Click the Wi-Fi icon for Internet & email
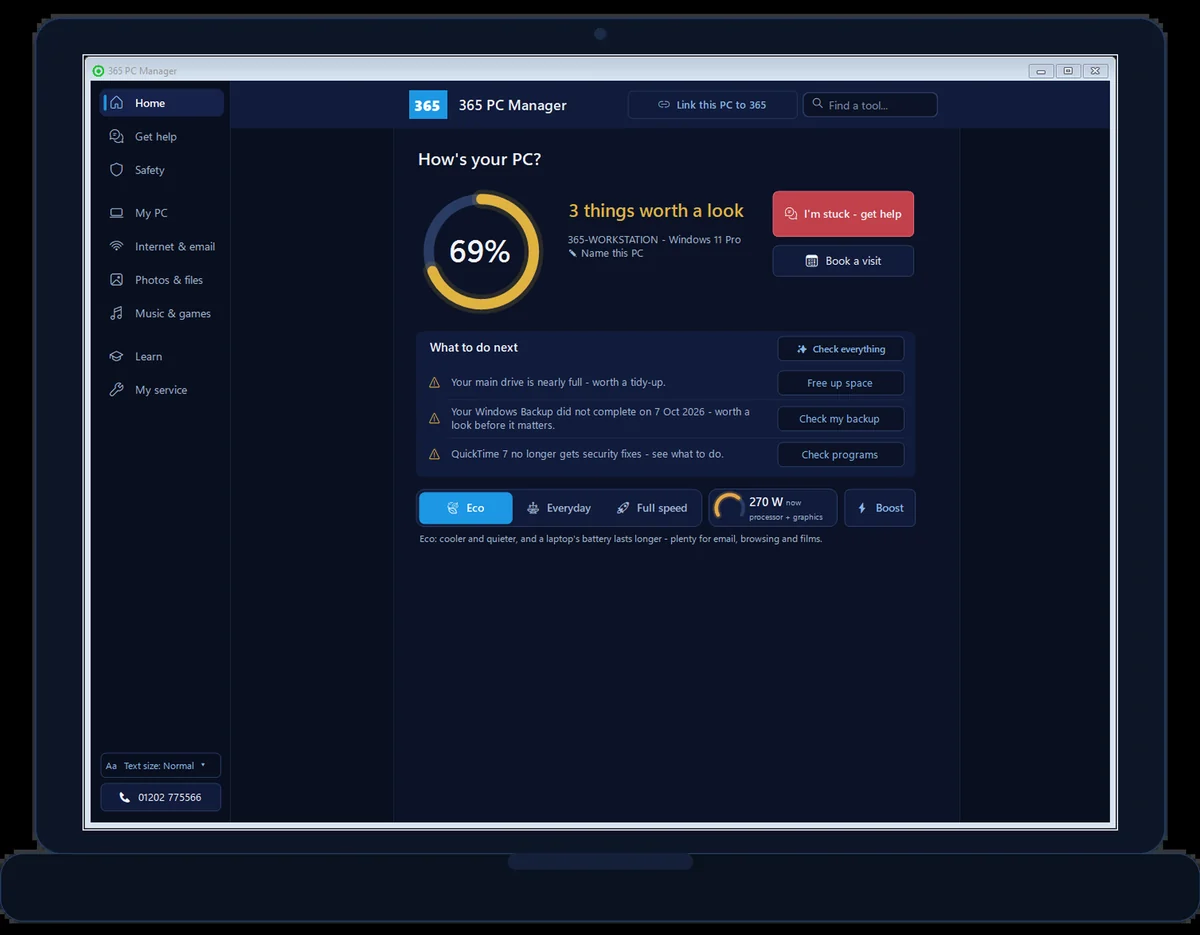1200x935 pixels. point(117,247)
